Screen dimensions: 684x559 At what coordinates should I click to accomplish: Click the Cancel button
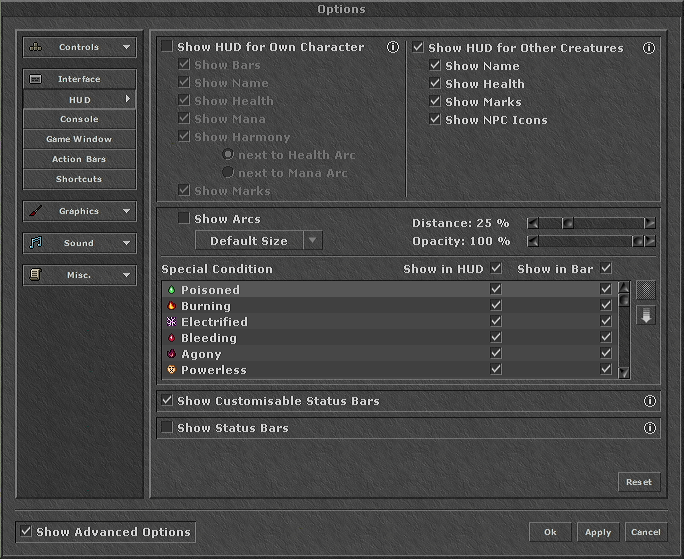[x=646, y=532]
